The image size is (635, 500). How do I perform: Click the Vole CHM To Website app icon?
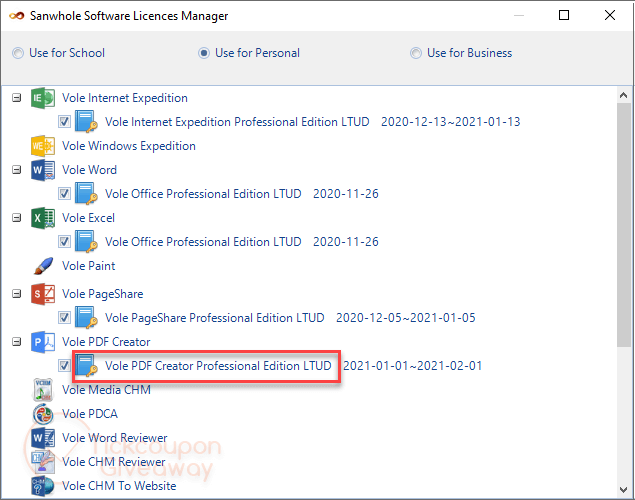43,486
